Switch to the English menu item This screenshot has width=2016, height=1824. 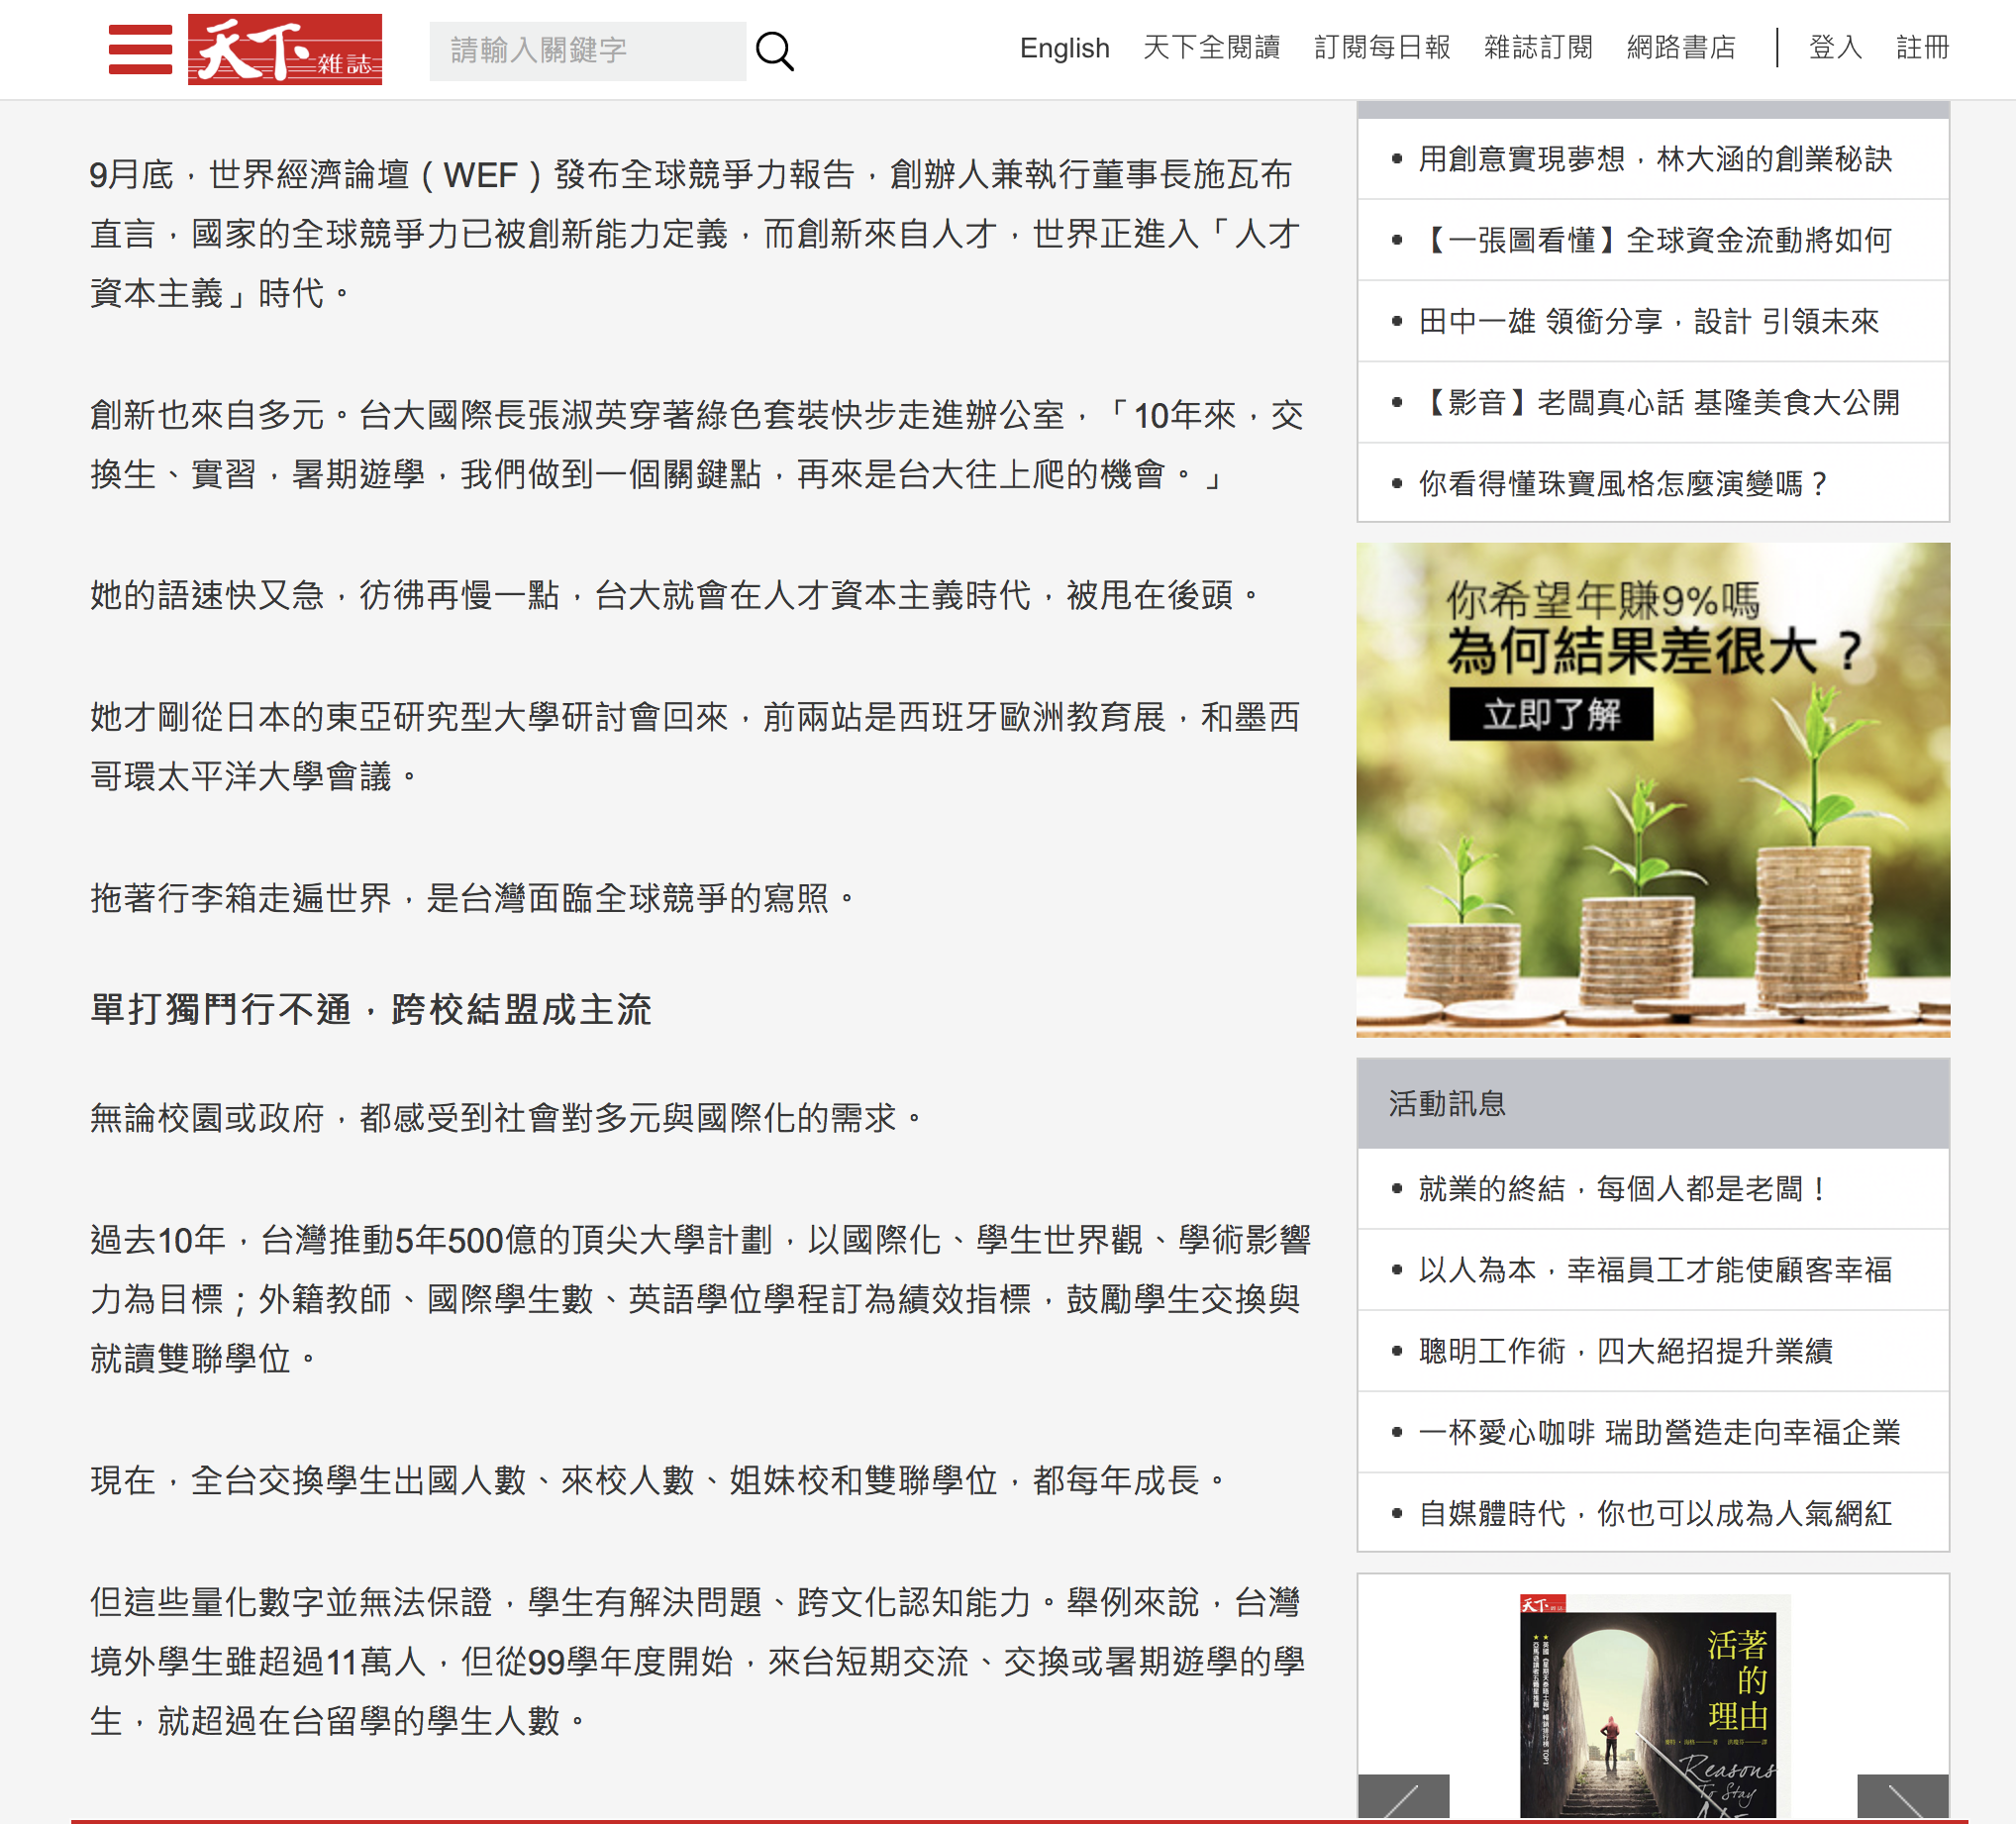(x=1064, y=48)
